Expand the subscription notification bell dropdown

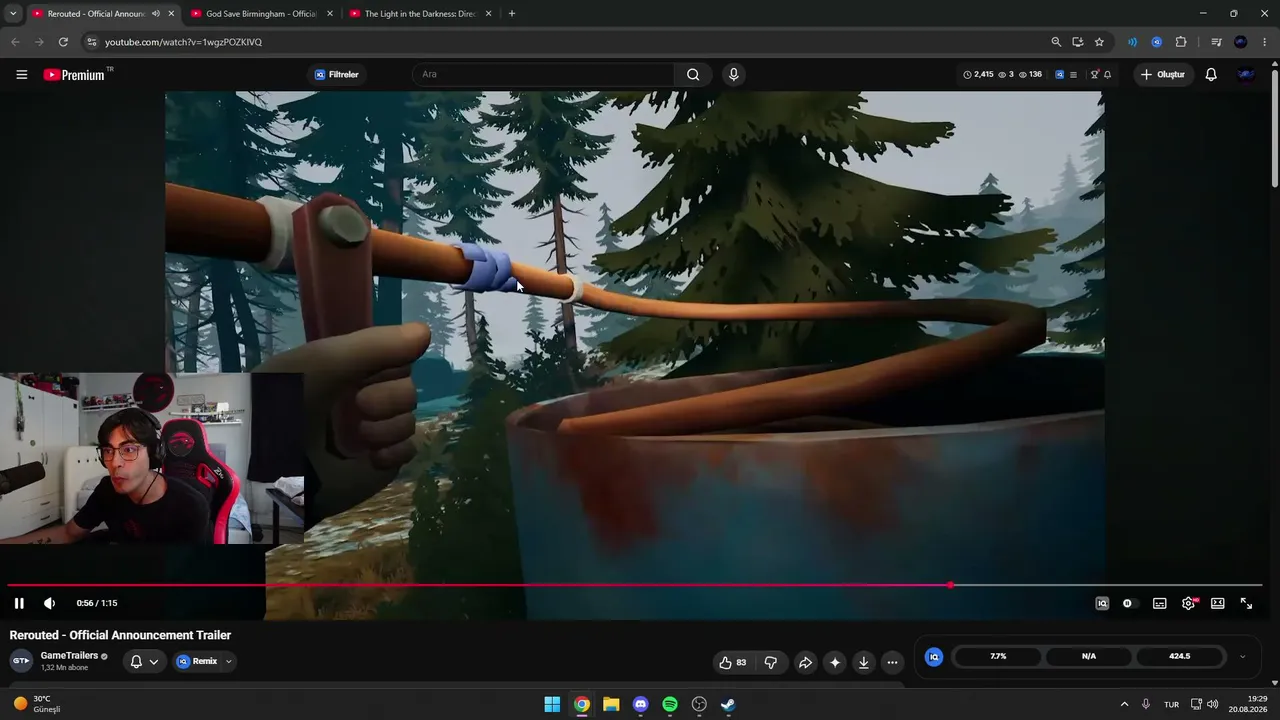pos(144,661)
